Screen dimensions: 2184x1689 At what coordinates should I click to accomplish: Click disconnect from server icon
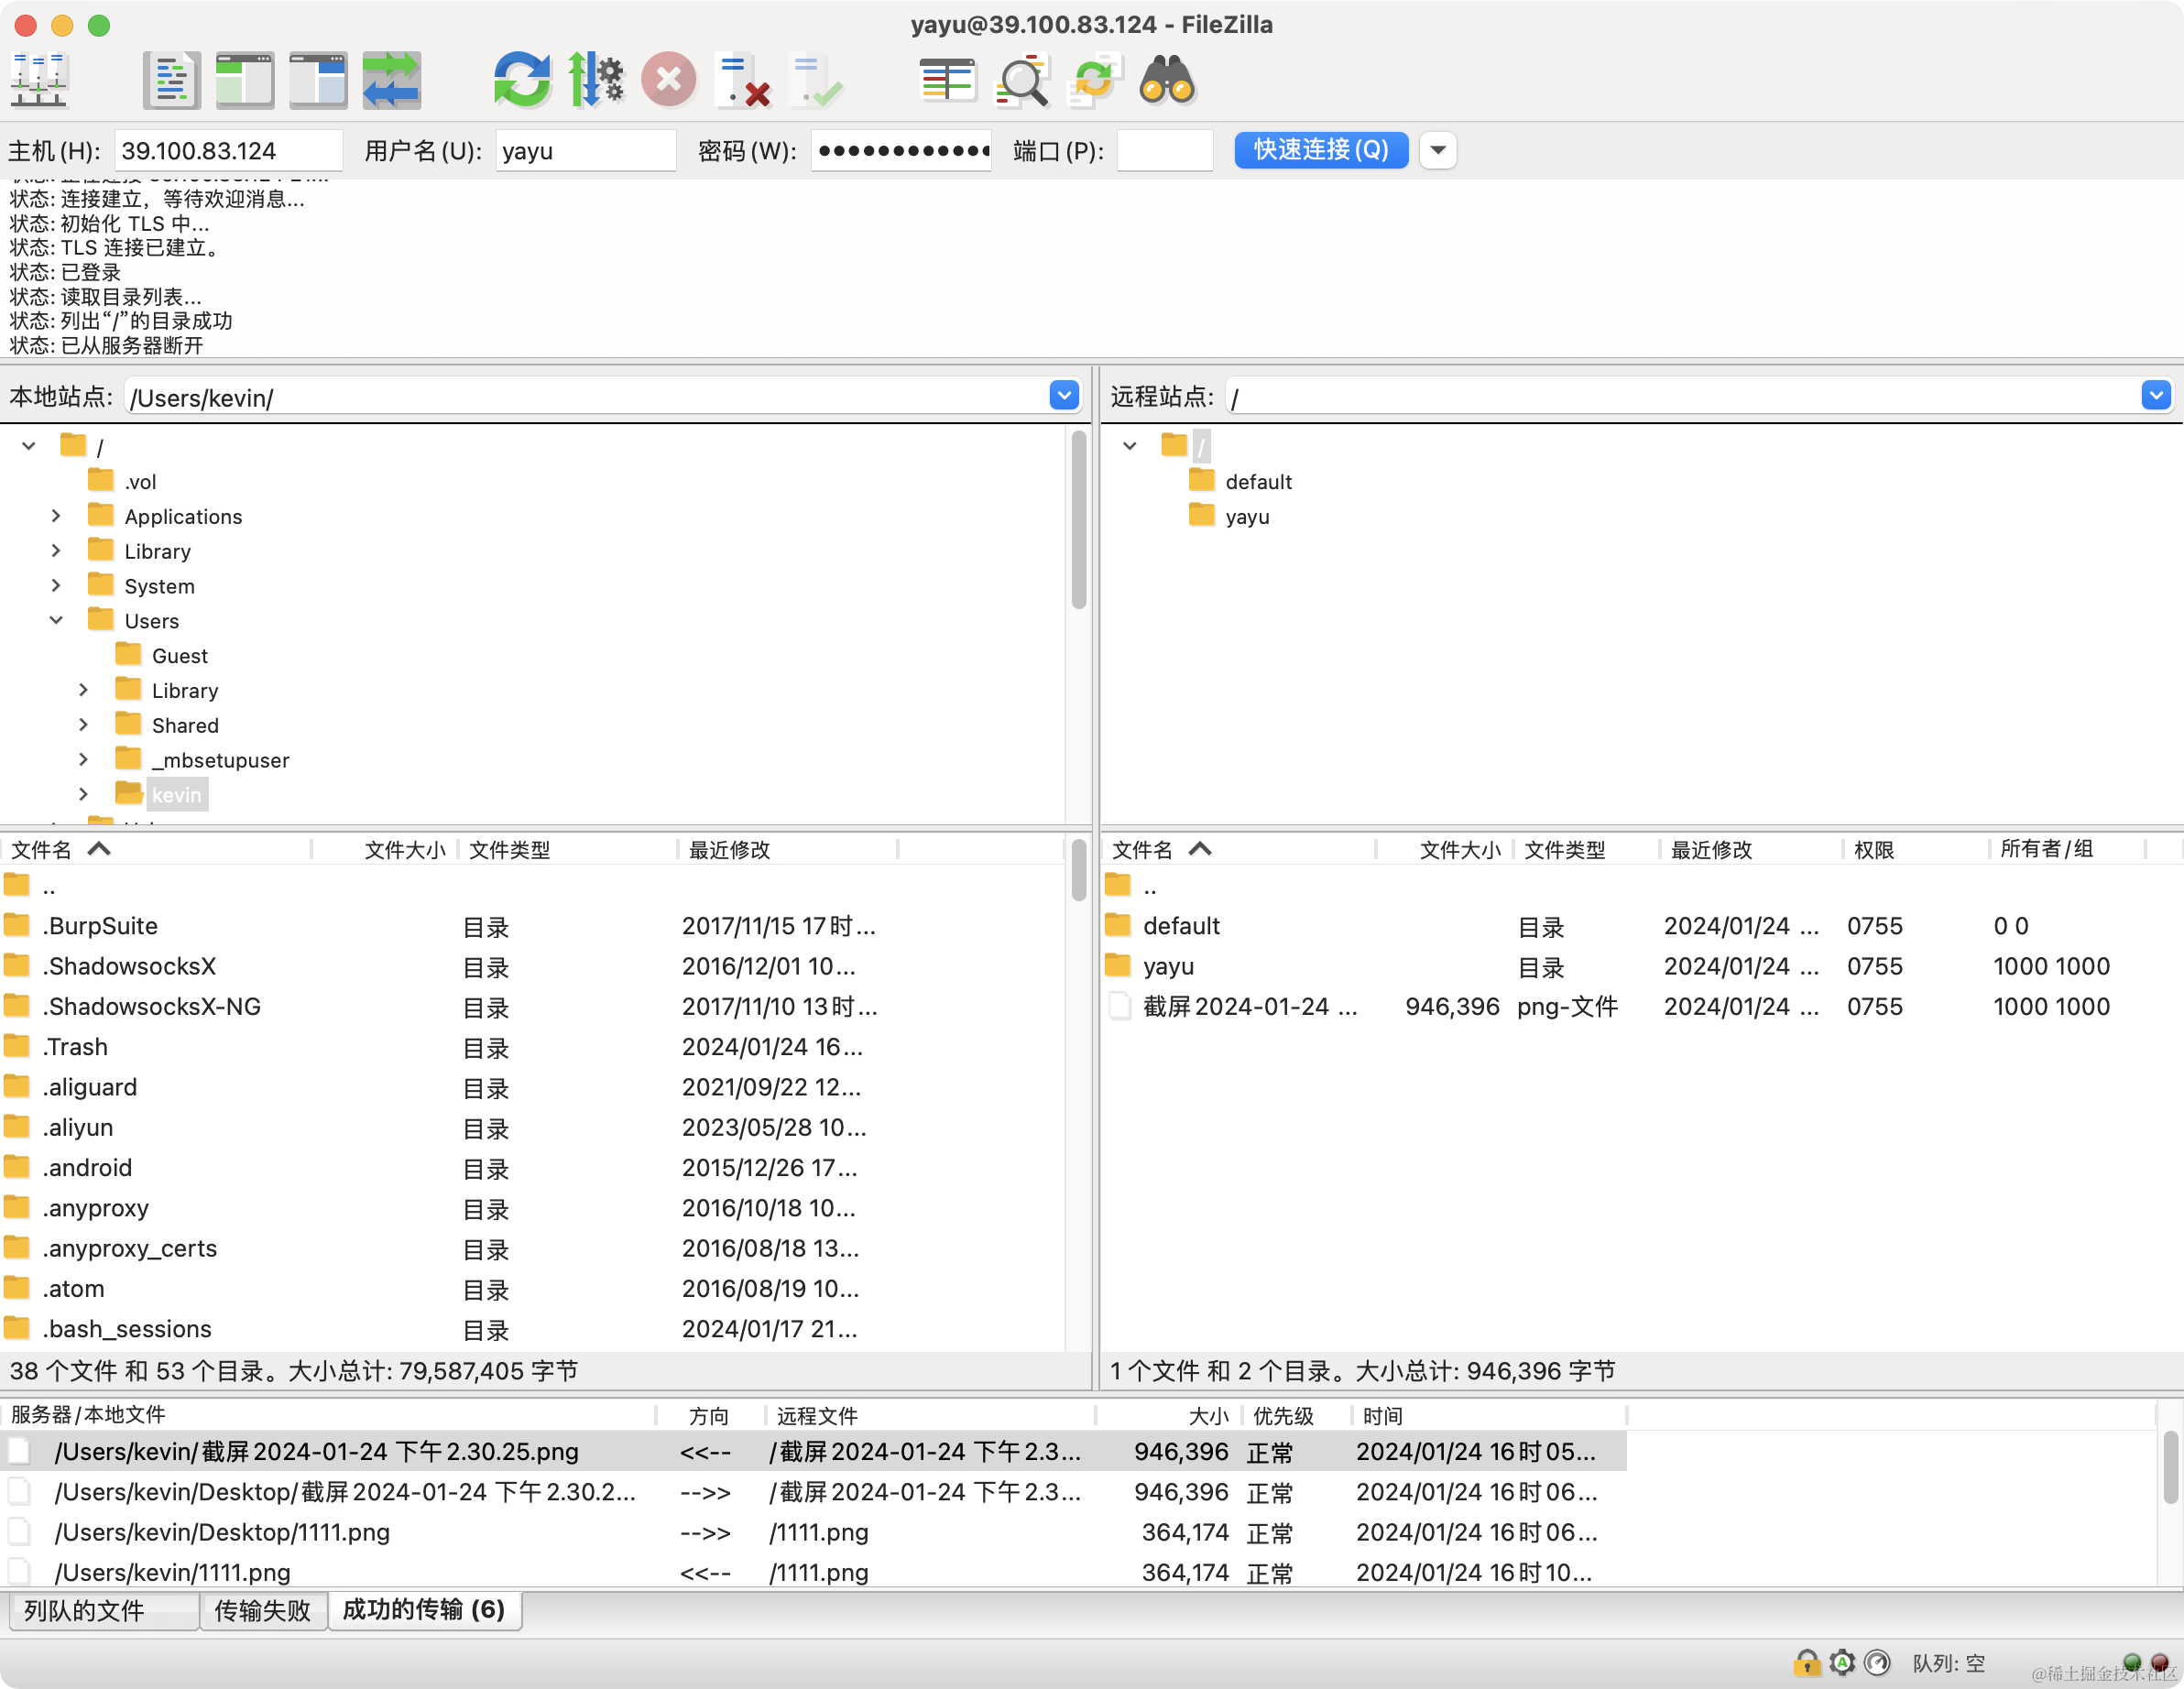tap(743, 80)
